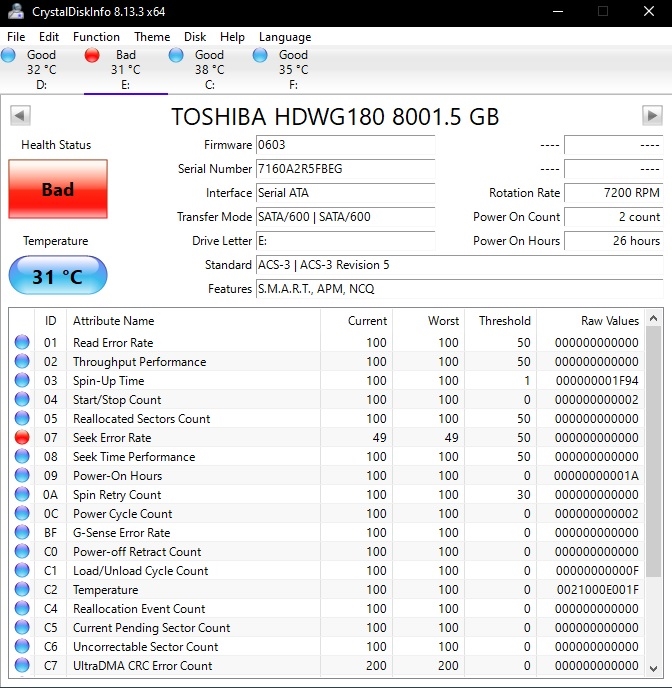672x688 pixels.
Task: Click blue status orb for C: drive
Action: [176, 55]
